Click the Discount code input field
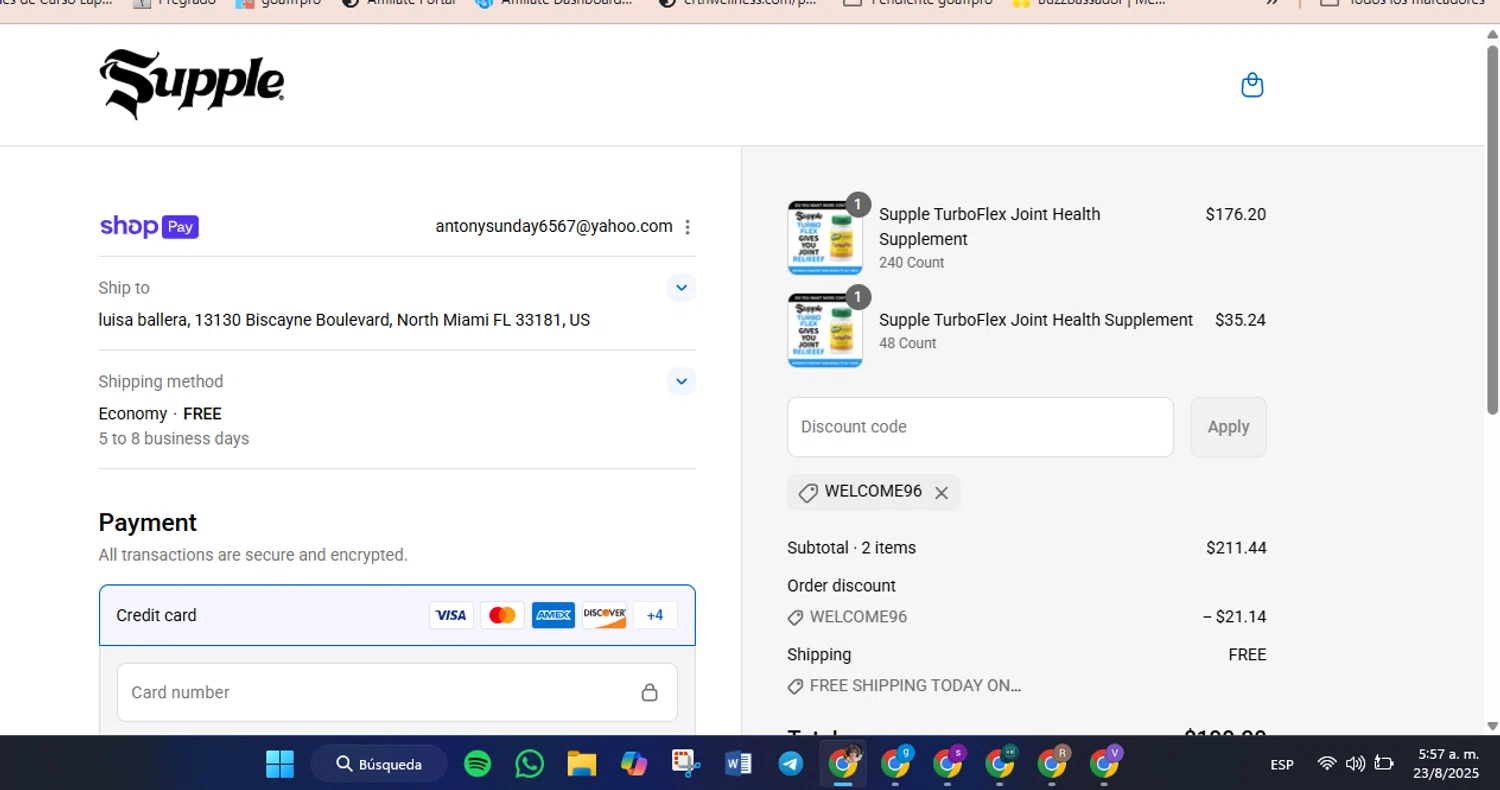1500x790 pixels. pos(980,427)
